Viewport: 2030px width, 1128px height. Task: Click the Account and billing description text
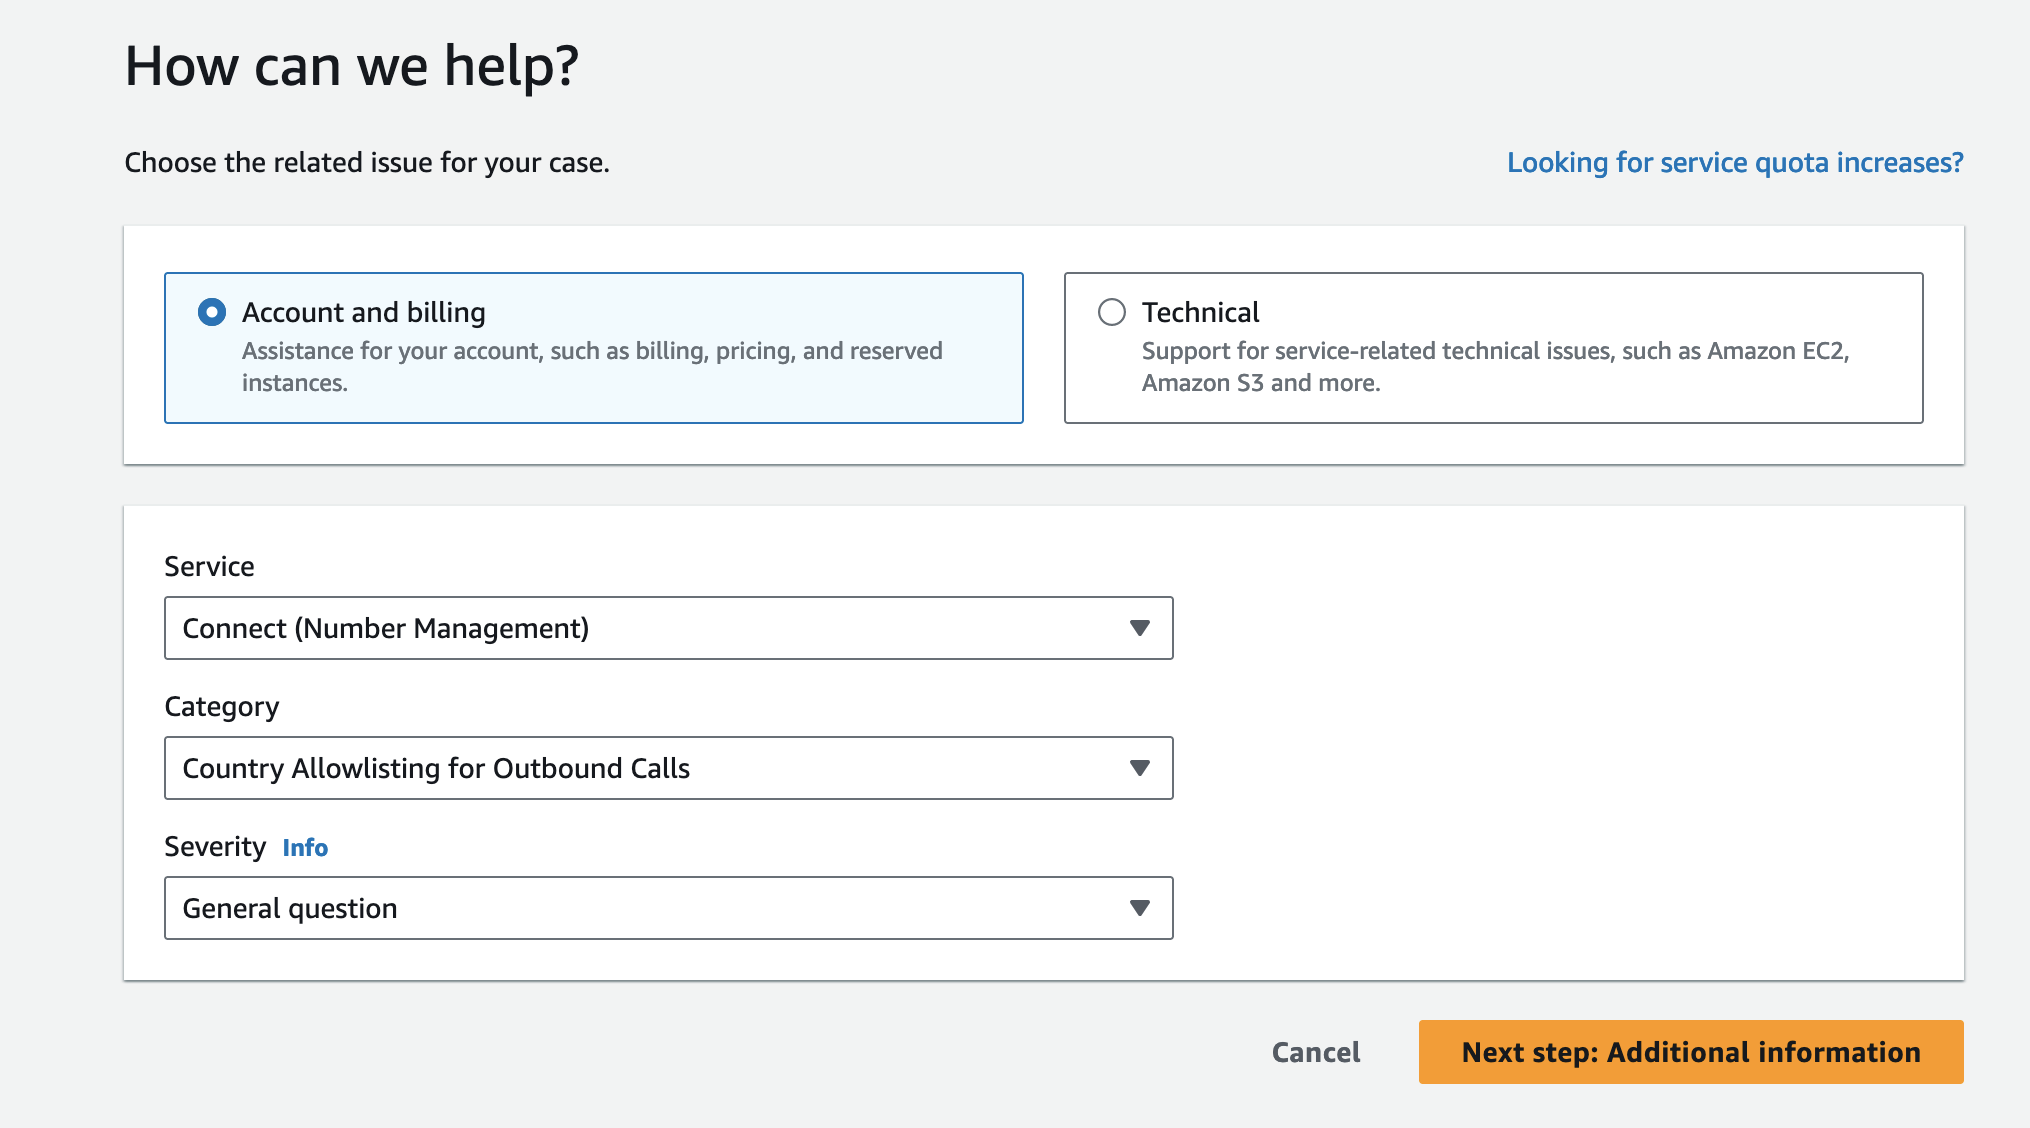(x=592, y=366)
